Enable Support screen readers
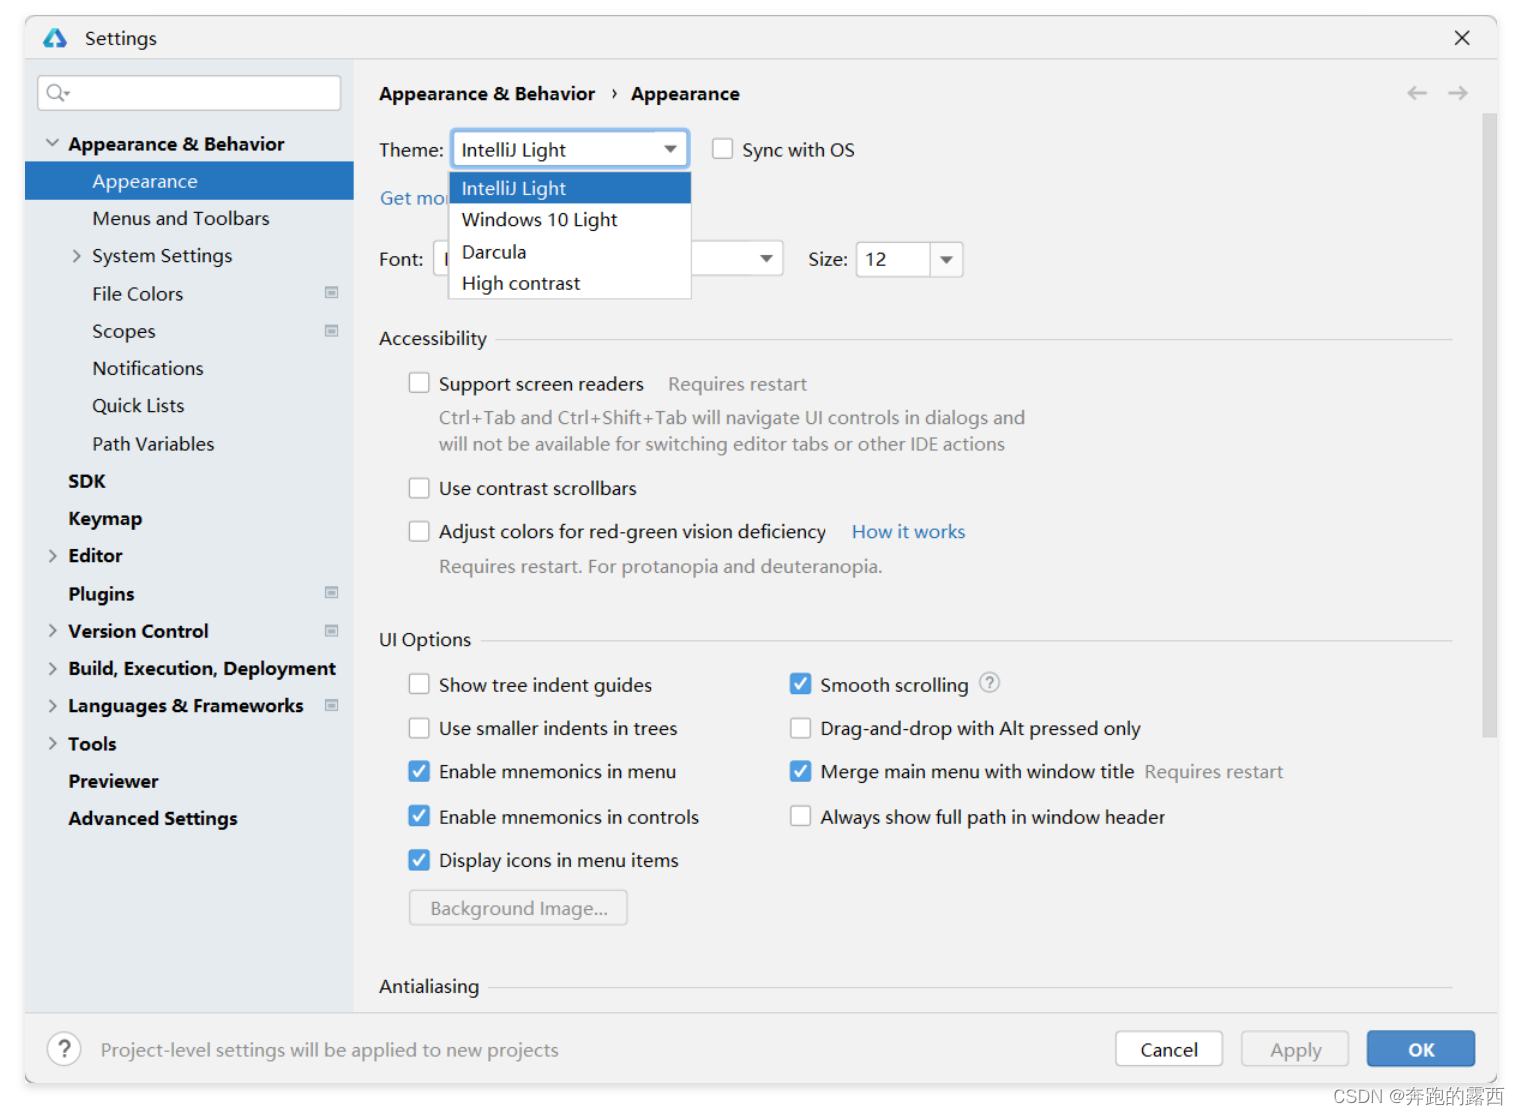The width and height of the screenshot is (1520, 1115). tap(419, 383)
